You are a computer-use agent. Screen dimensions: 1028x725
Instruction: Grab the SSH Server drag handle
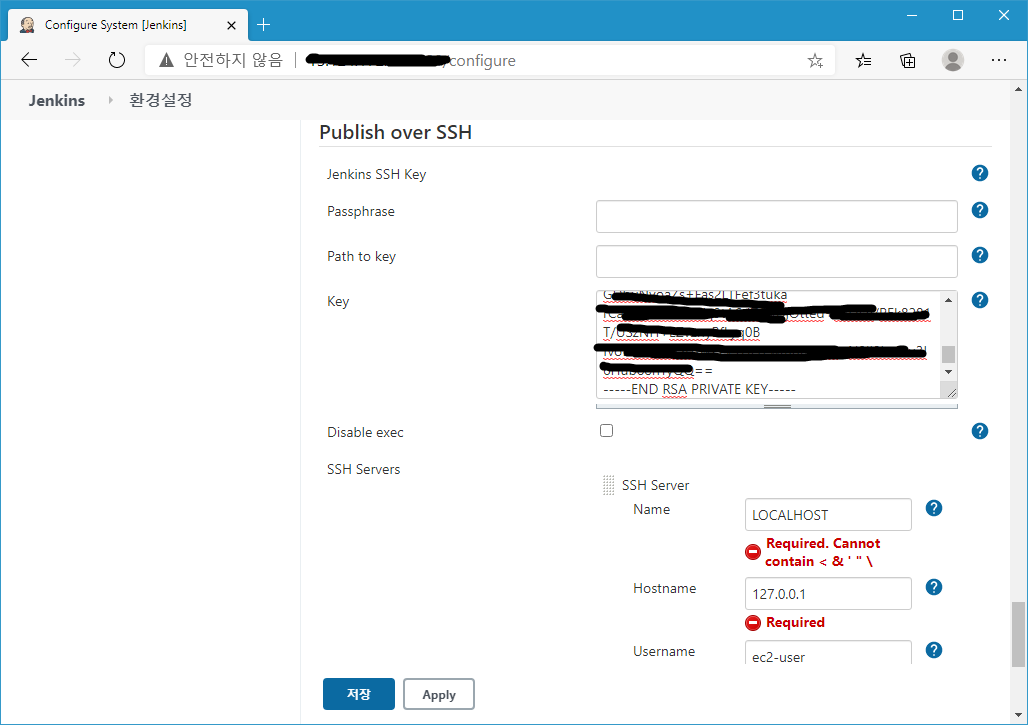click(608, 485)
